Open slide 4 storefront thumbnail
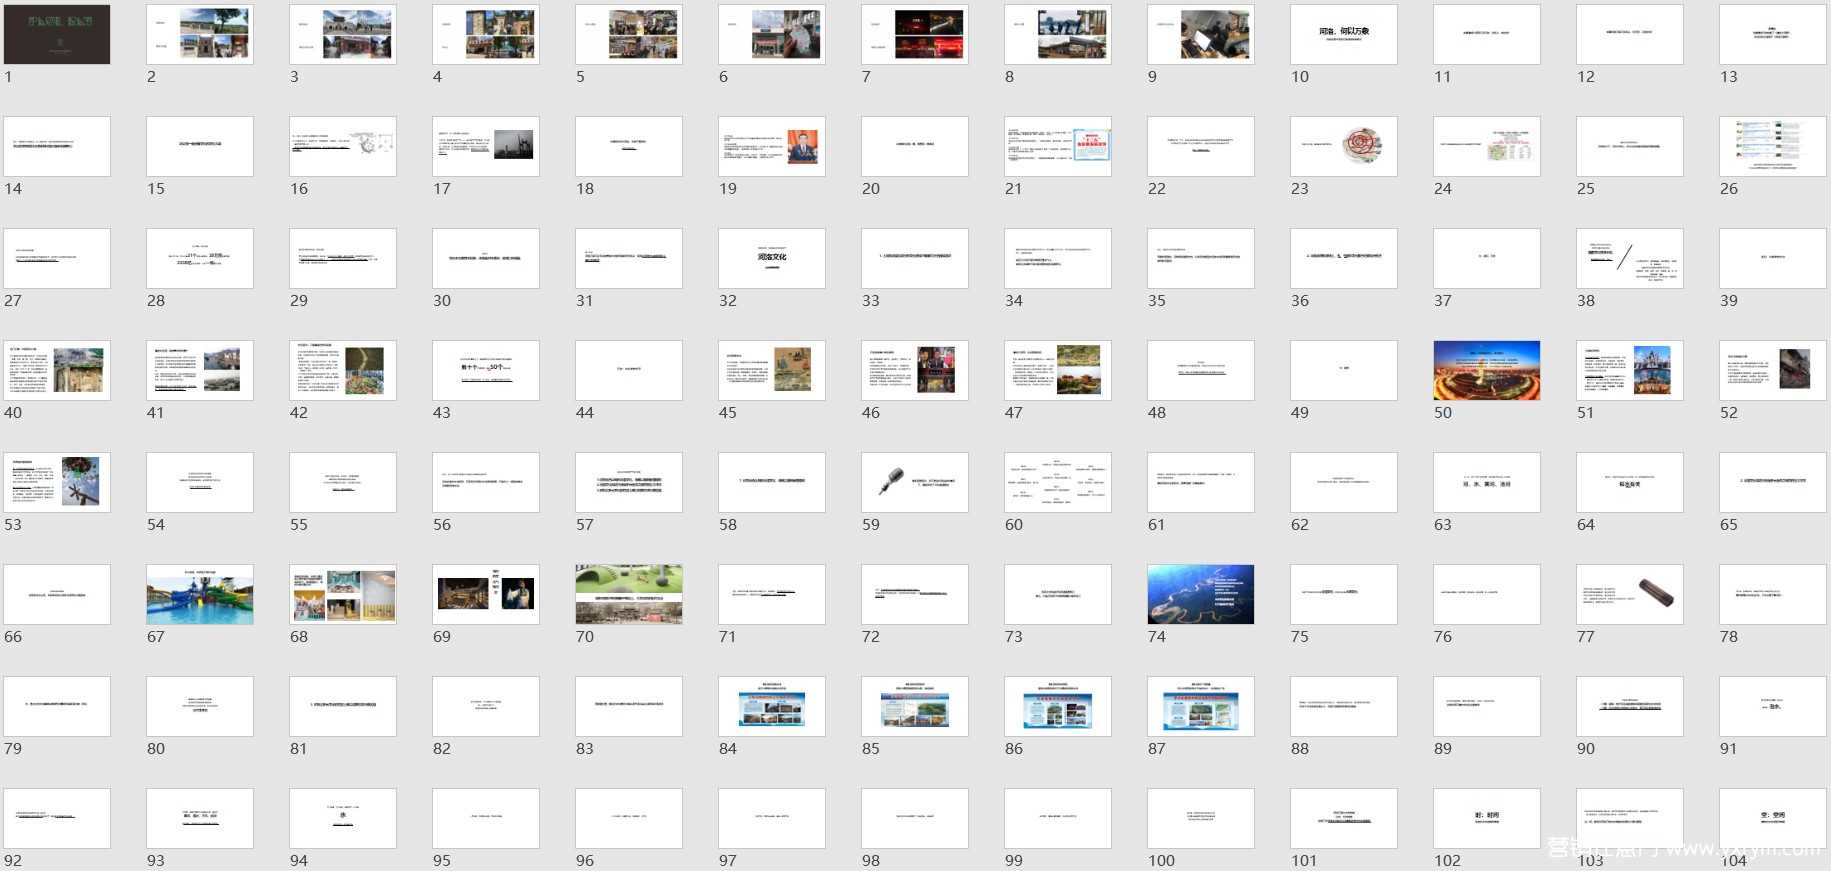1831x871 pixels. pos(486,34)
